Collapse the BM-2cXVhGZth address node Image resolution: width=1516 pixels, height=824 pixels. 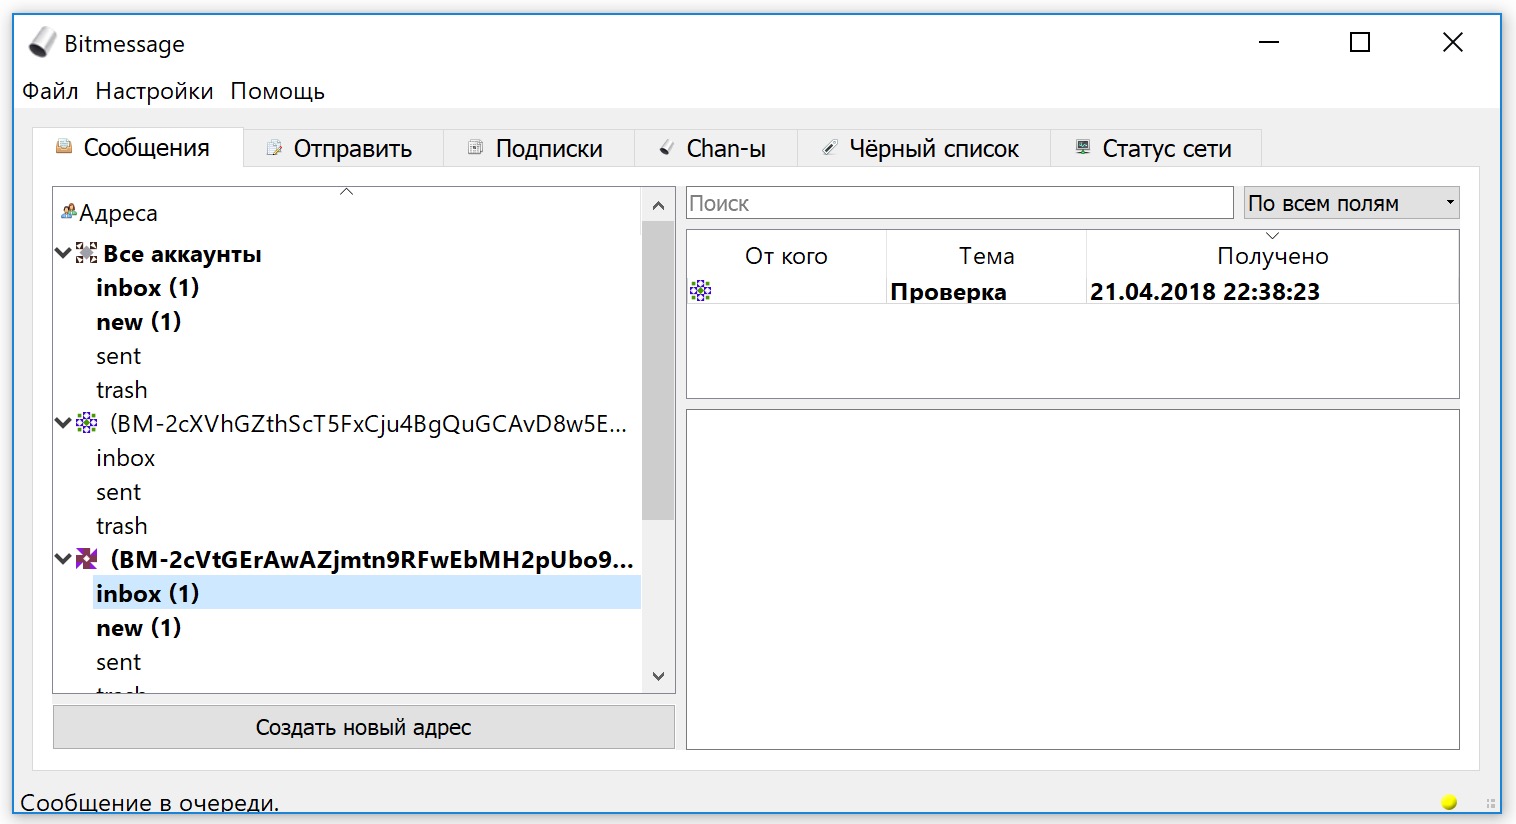coord(63,423)
